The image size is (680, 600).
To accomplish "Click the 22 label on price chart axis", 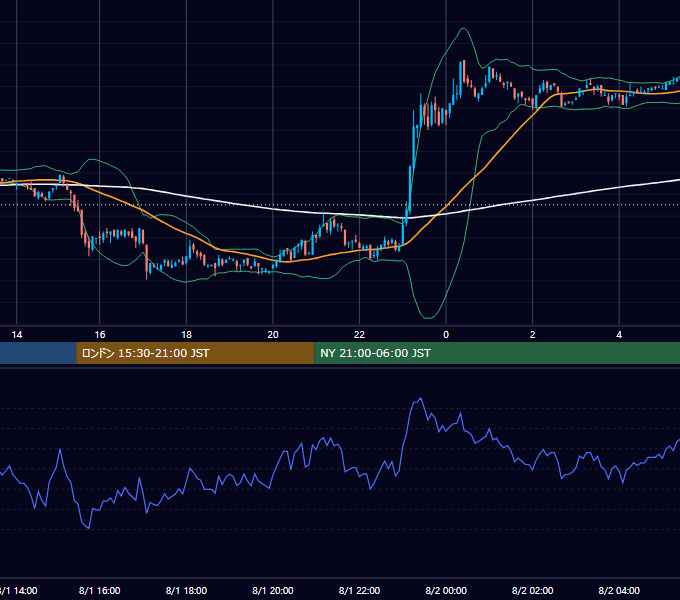I will (360, 335).
